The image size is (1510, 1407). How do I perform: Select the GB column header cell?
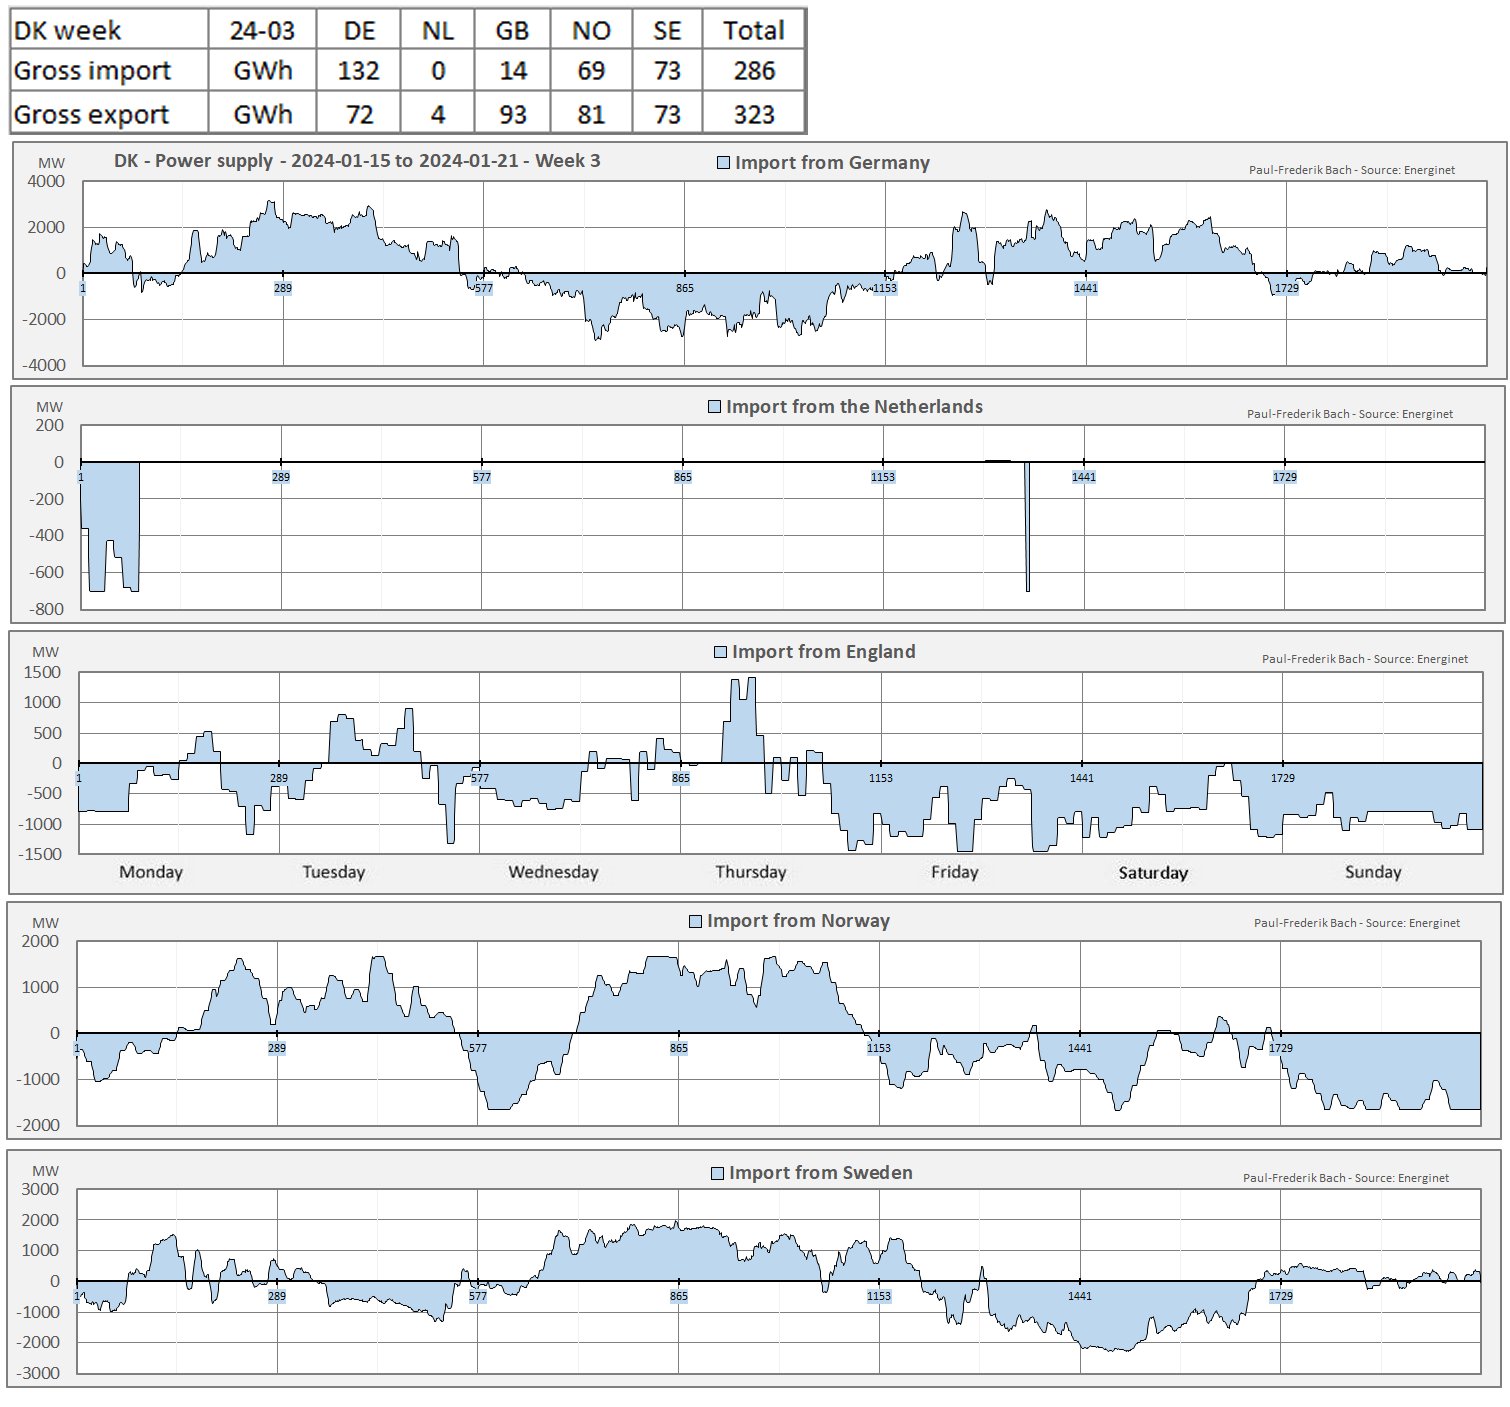coord(511,30)
